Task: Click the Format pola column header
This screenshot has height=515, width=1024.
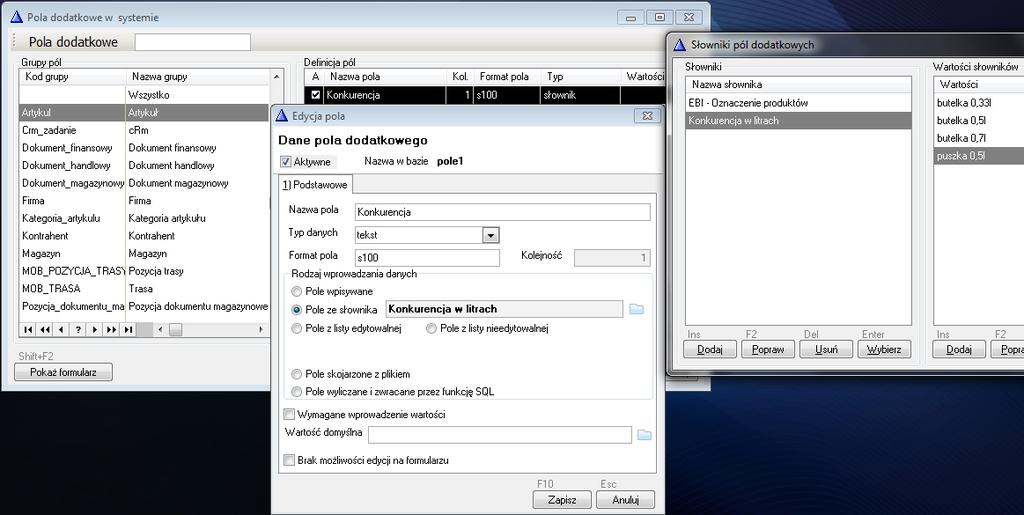Action: [507, 76]
